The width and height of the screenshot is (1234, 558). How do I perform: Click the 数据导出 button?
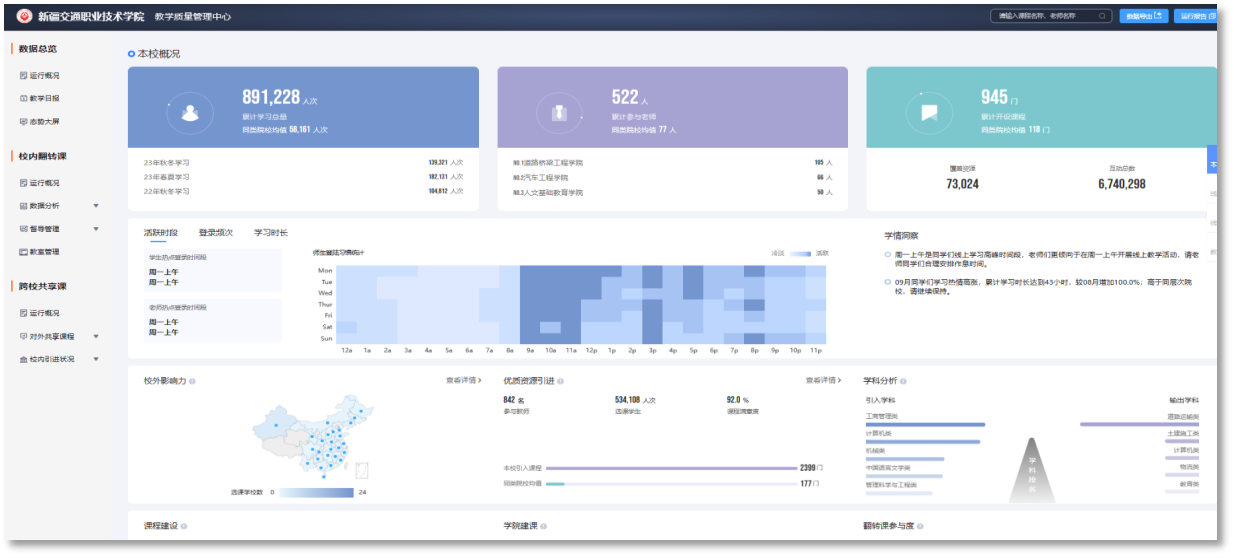pos(1144,16)
